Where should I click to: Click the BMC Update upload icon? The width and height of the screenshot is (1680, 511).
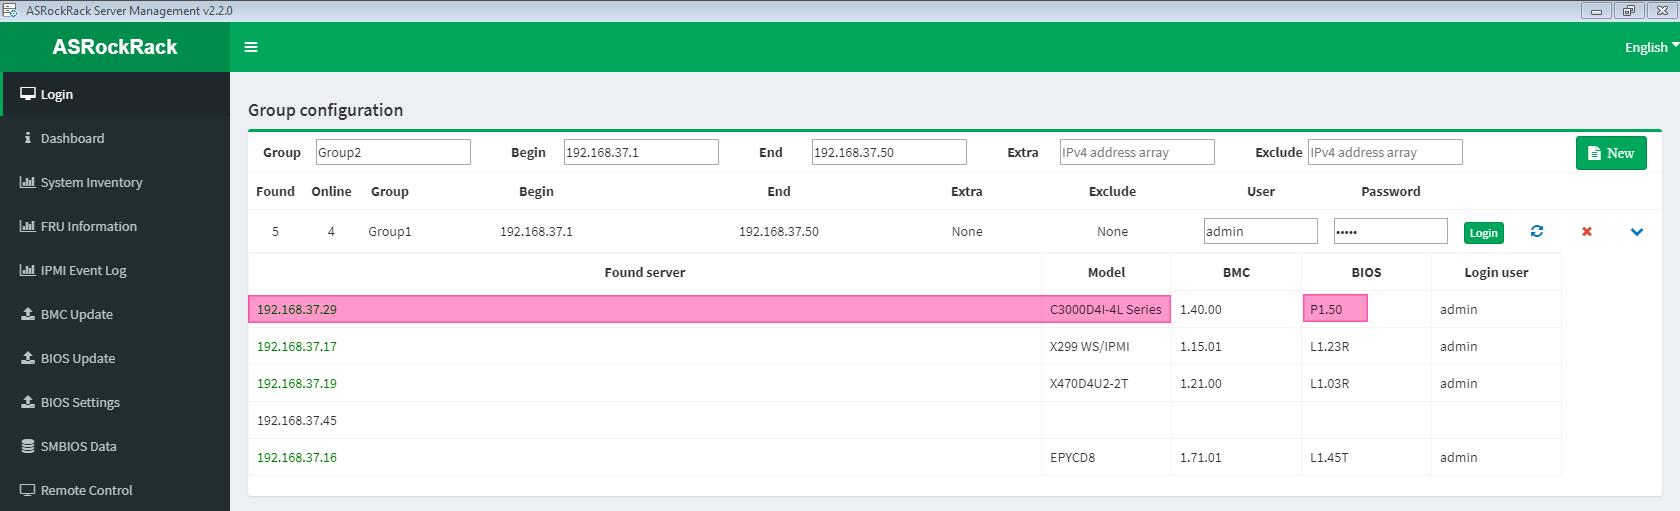[28, 314]
